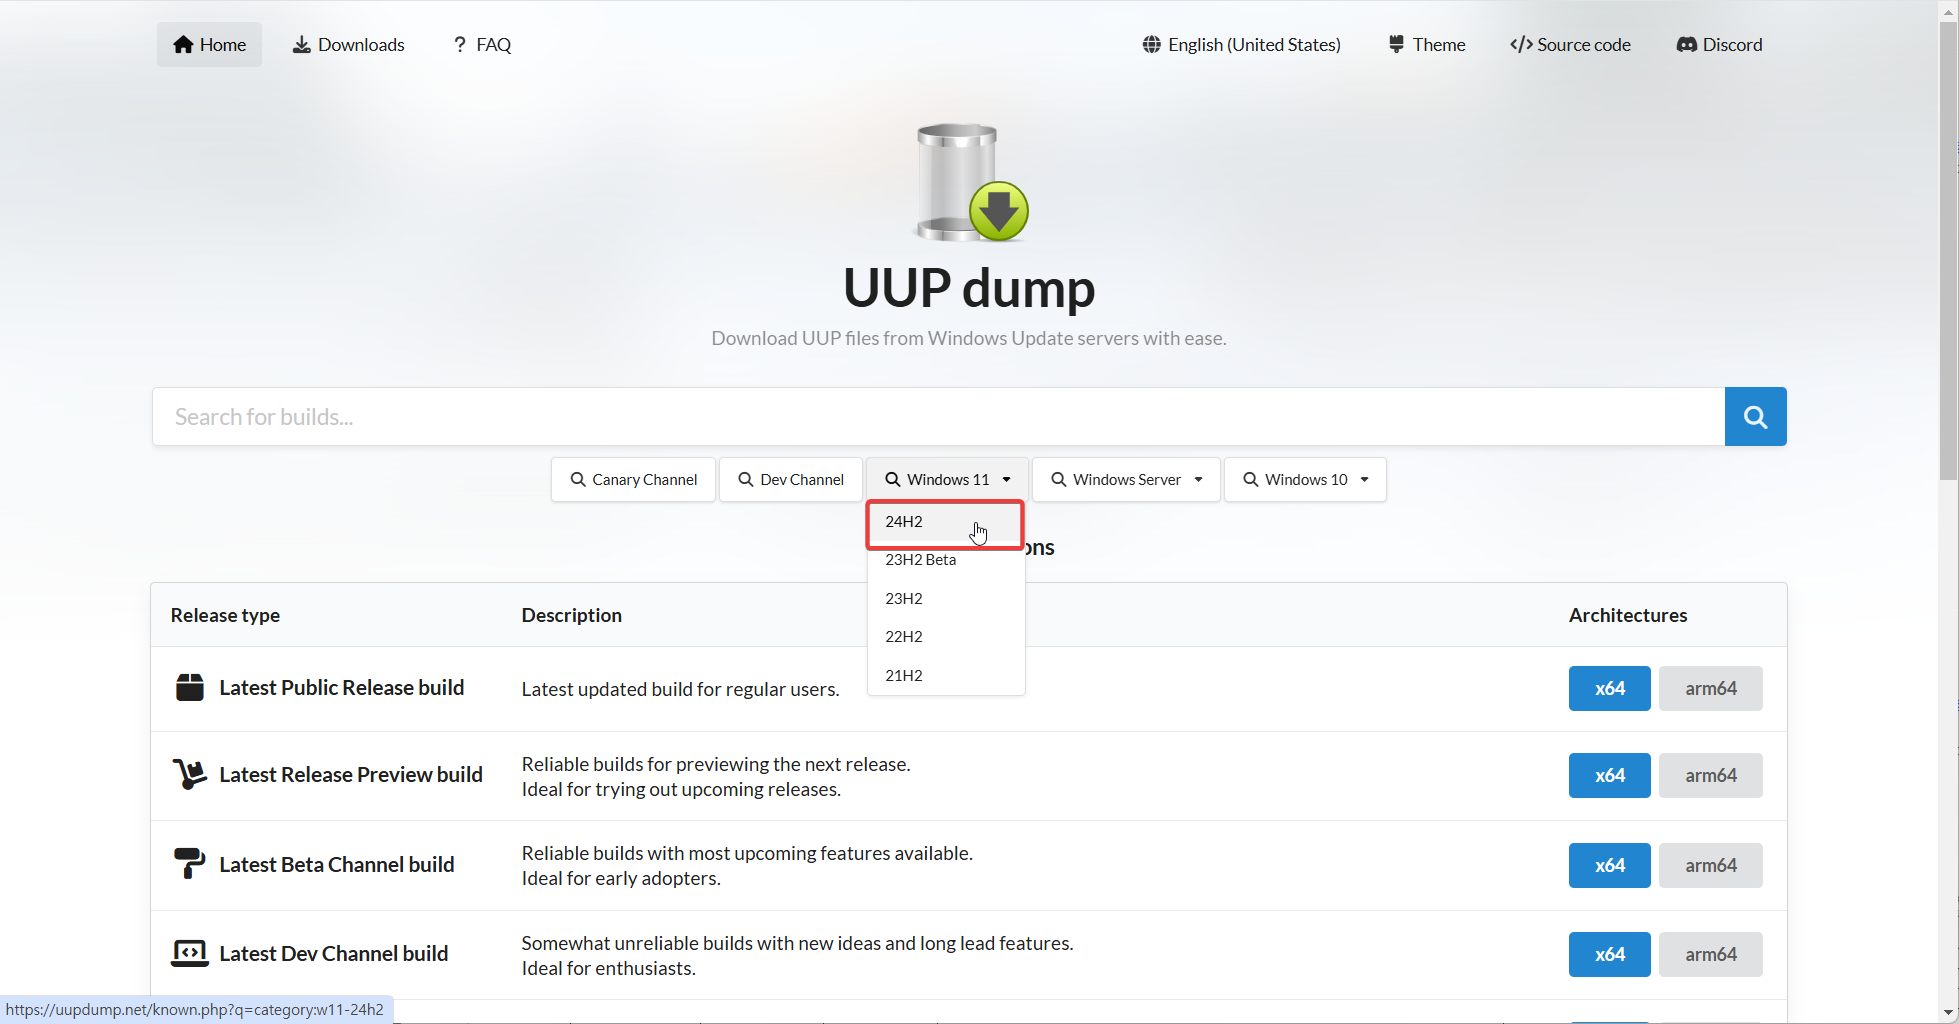The height and width of the screenshot is (1024, 1959).
Task: Click the Home house icon
Action: click(x=183, y=45)
